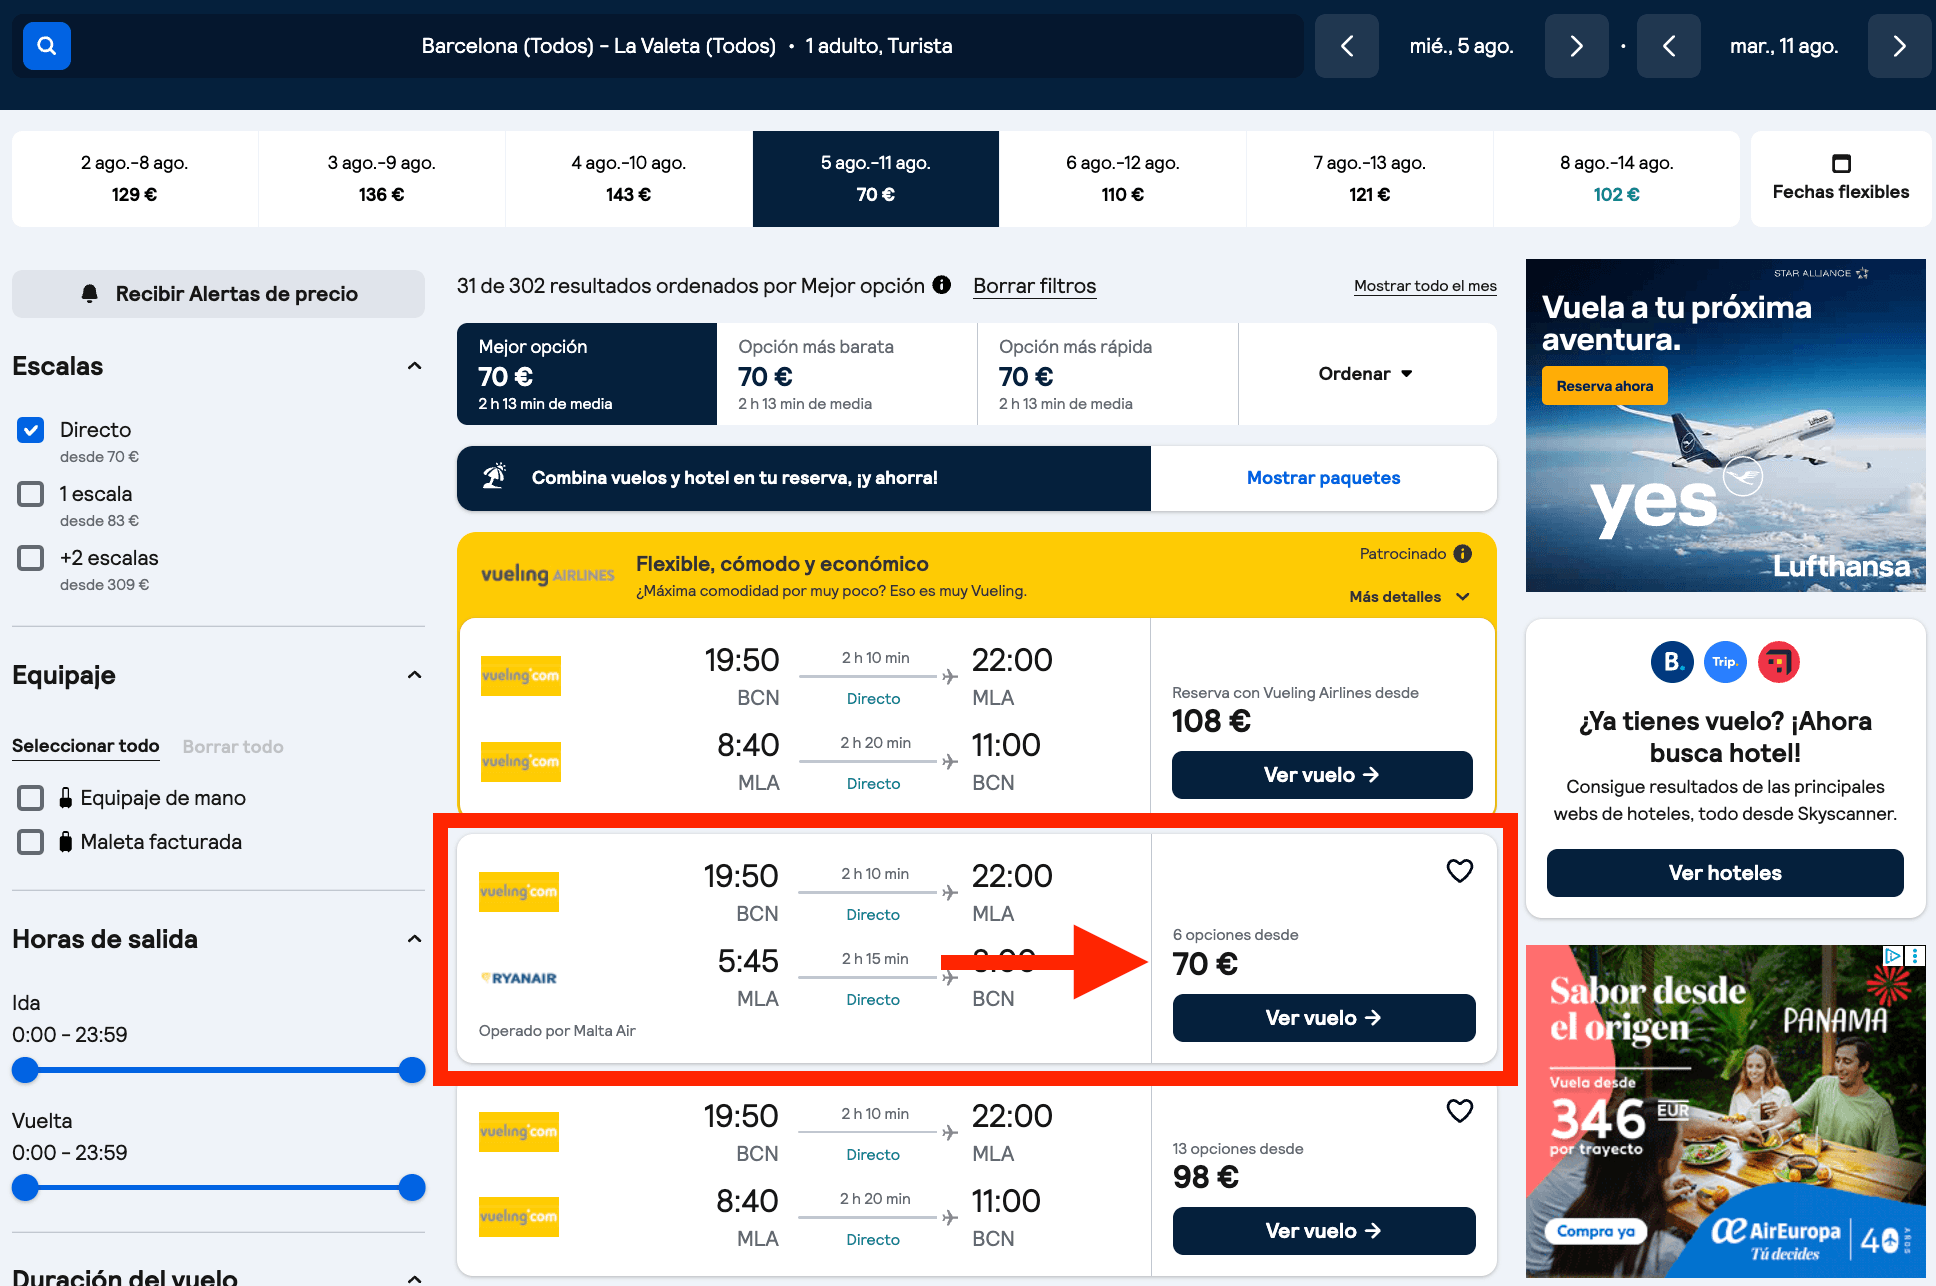Go to previous departure date arrow

click(1346, 46)
